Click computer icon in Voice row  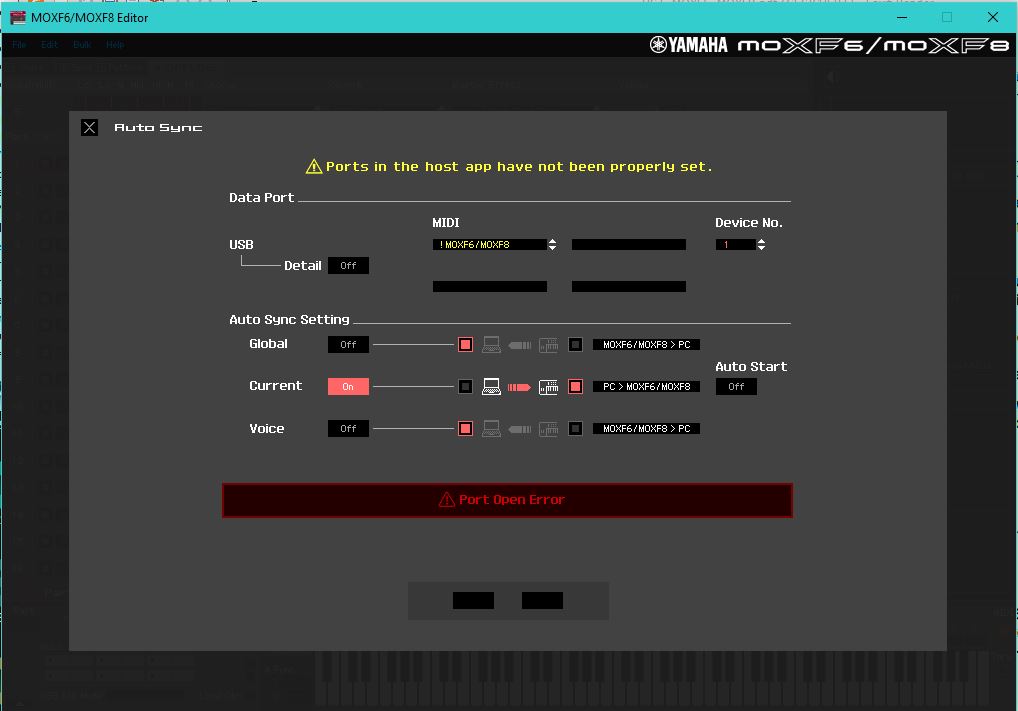[491, 429]
